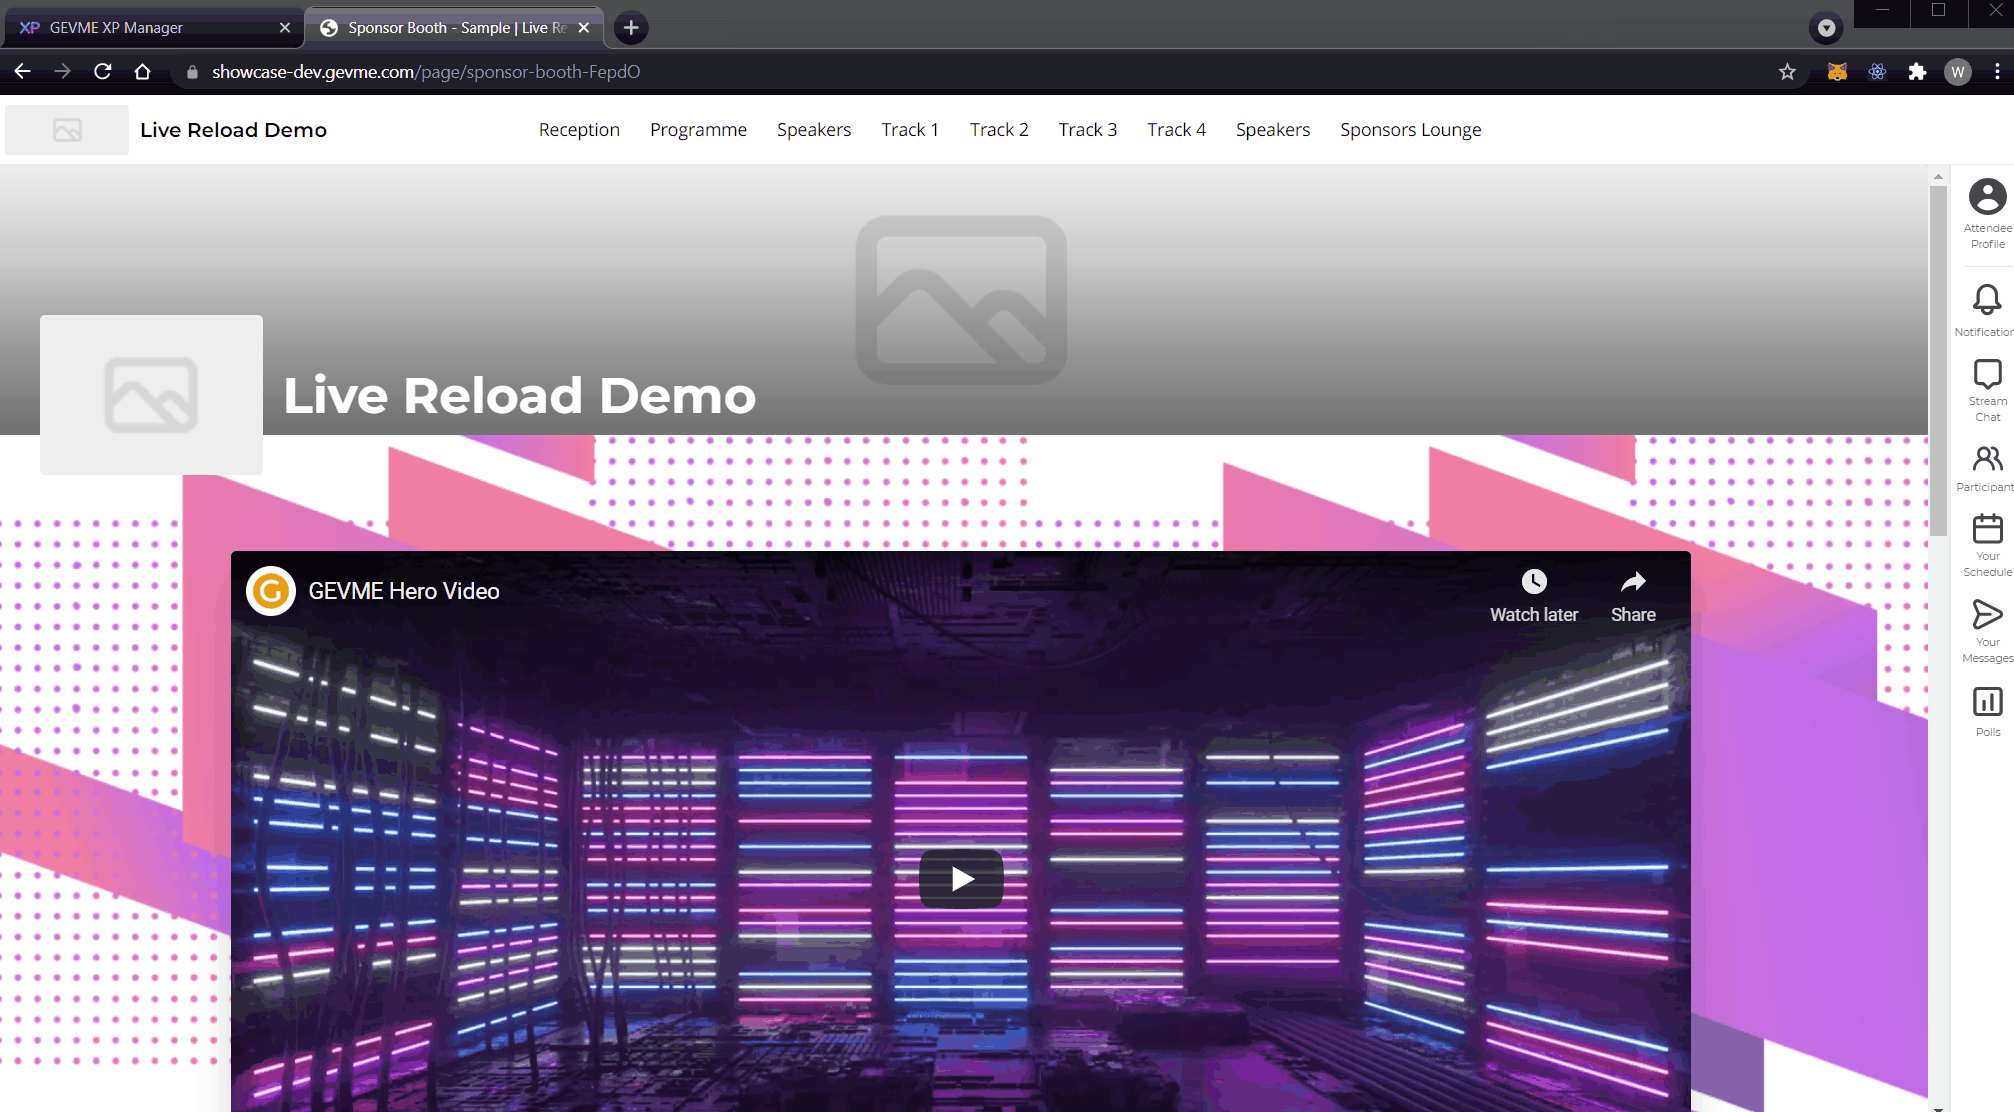
Task: Open the Polls icon
Action: (1986, 702)
